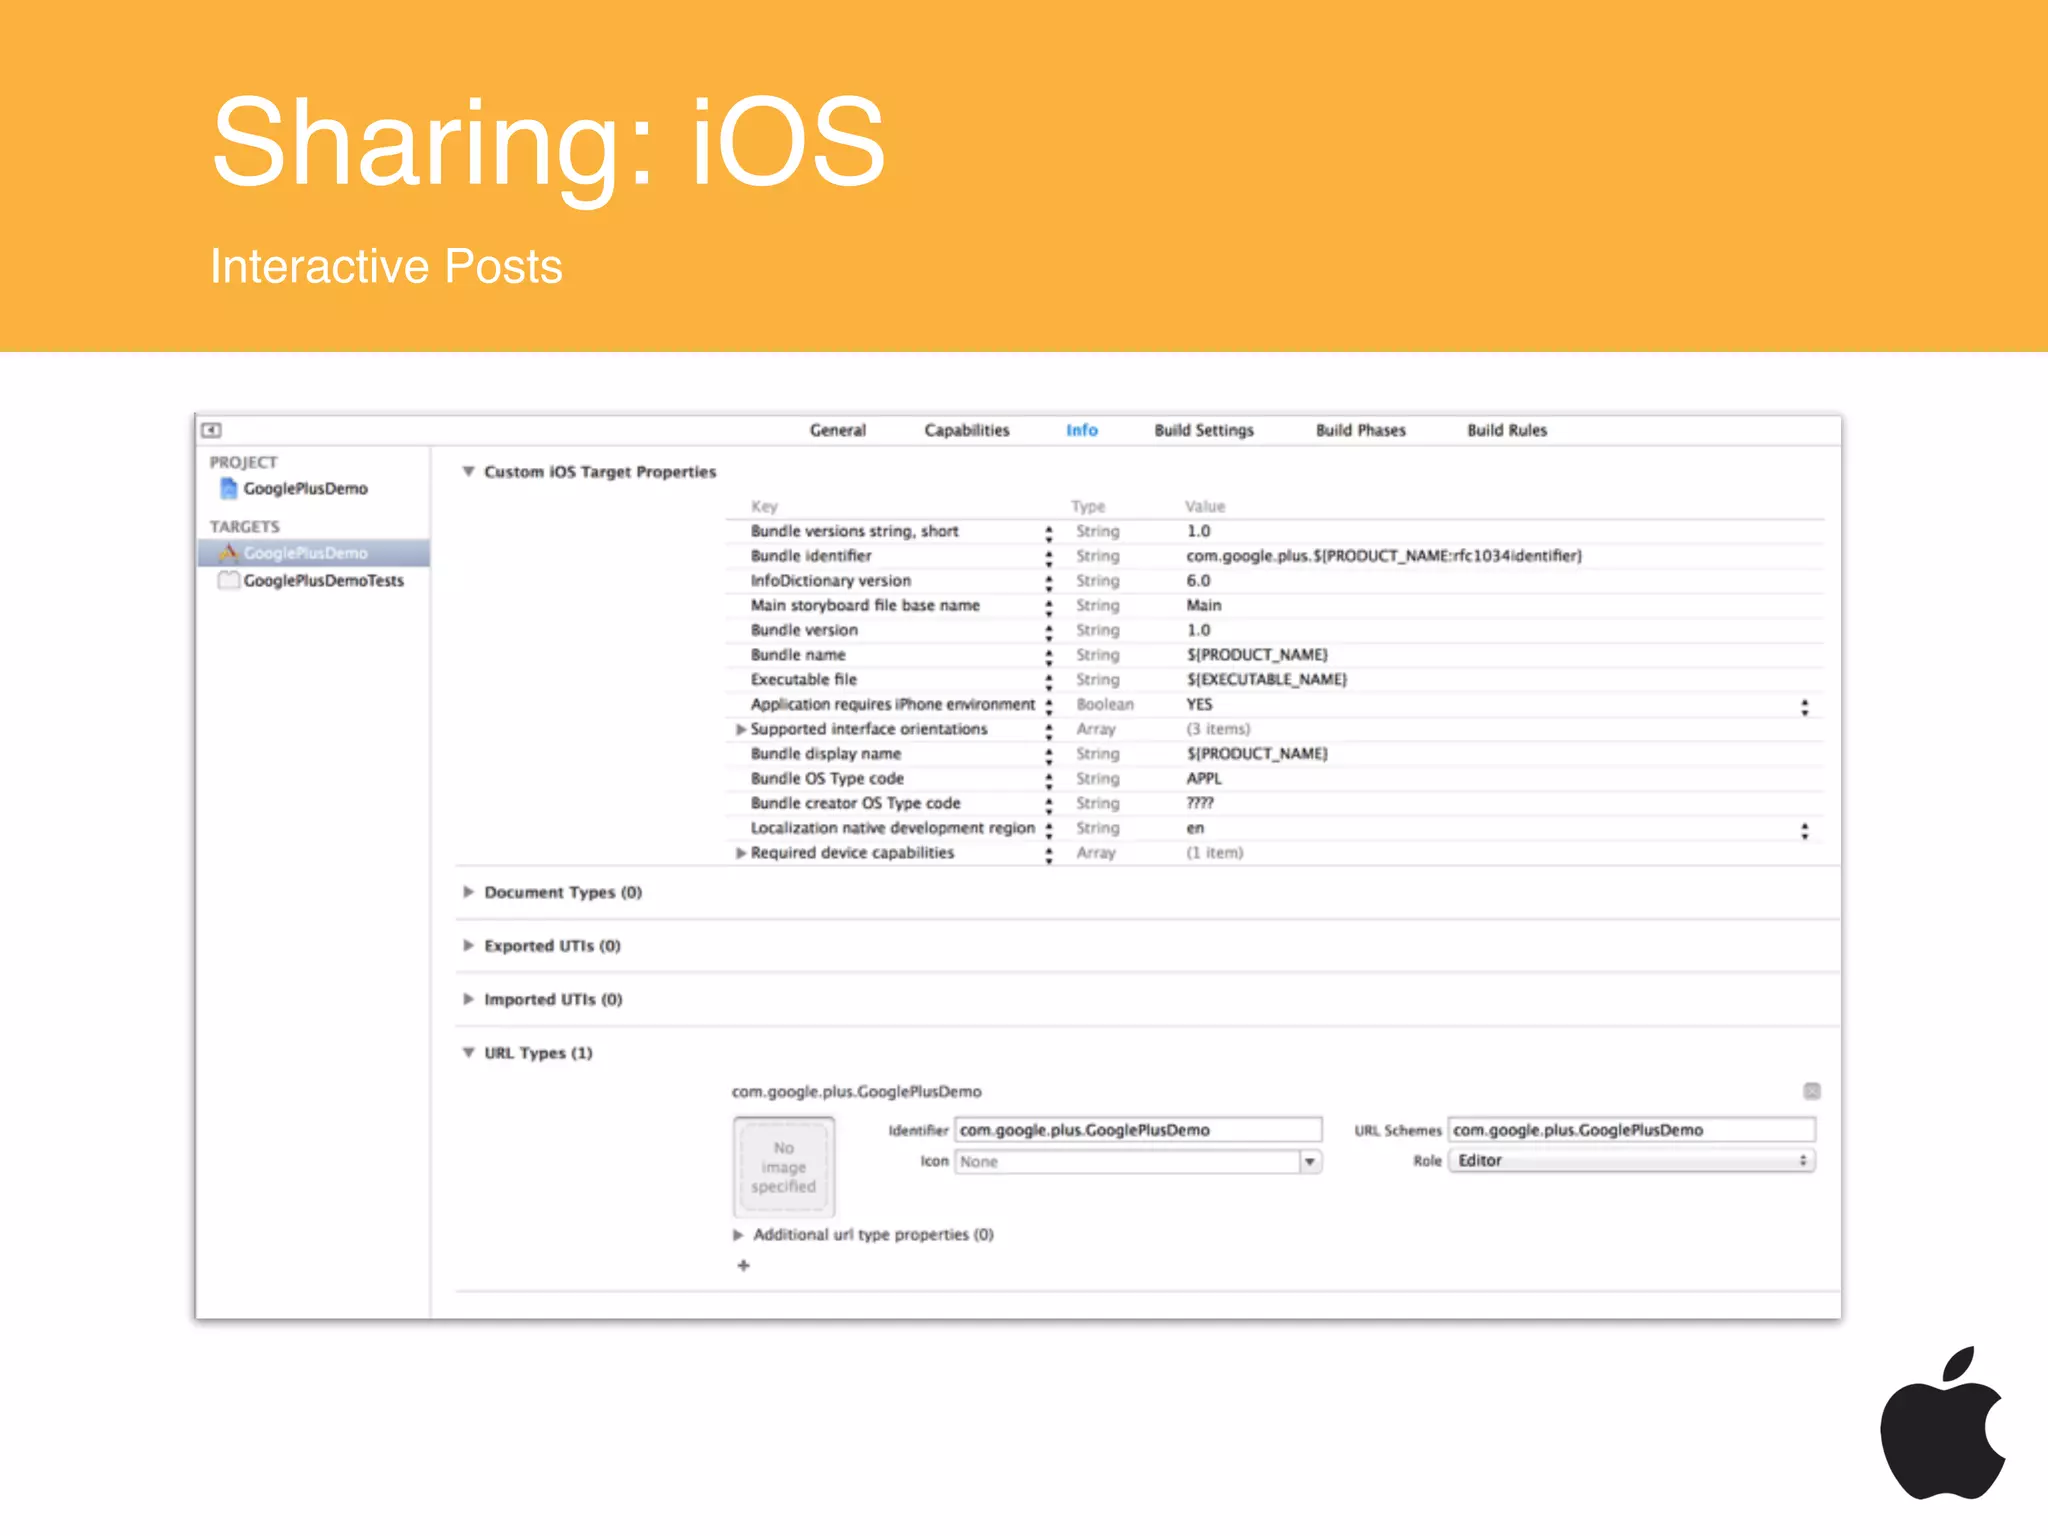
Task: Open key stepper for Localization native region
Action: pos(1049,829)
